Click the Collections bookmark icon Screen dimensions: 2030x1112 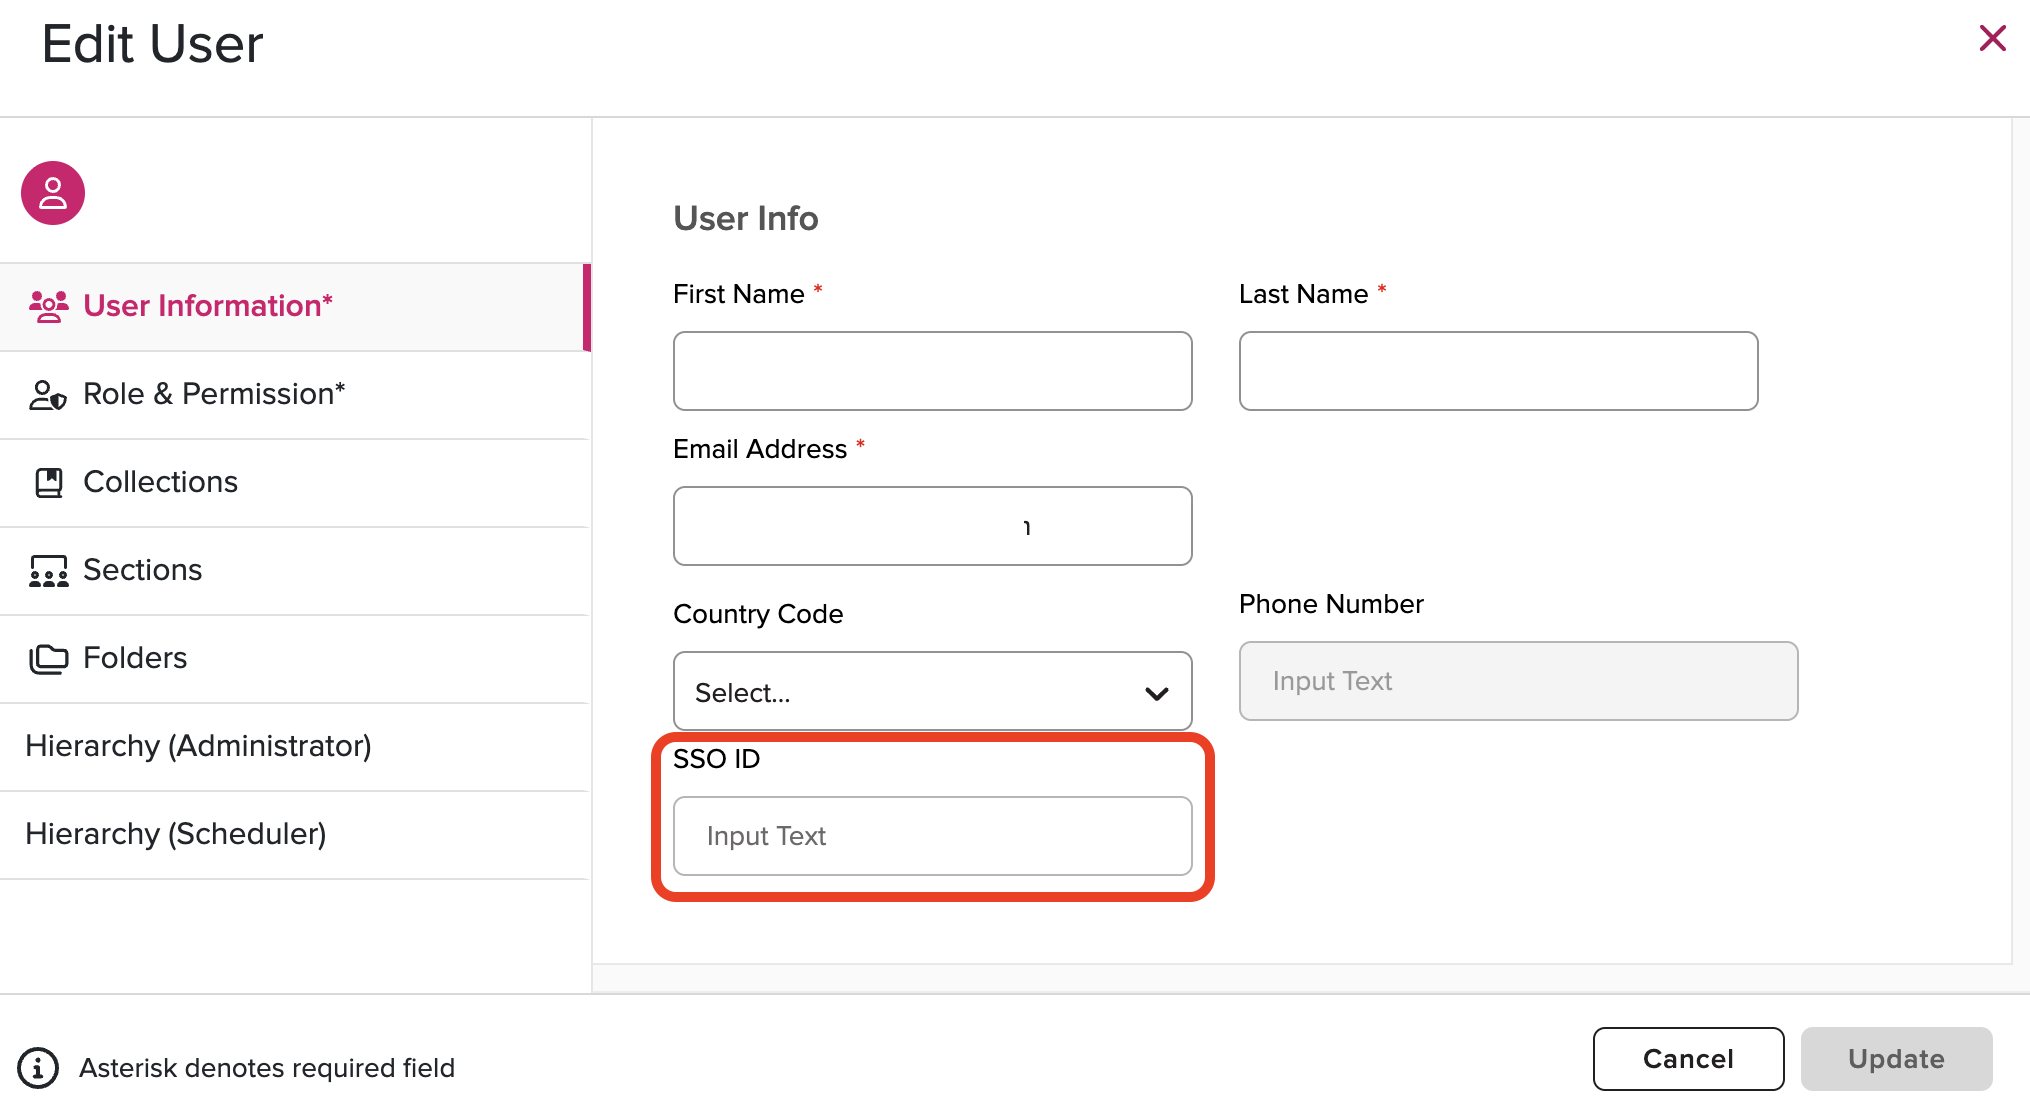(x=48, y=483)
